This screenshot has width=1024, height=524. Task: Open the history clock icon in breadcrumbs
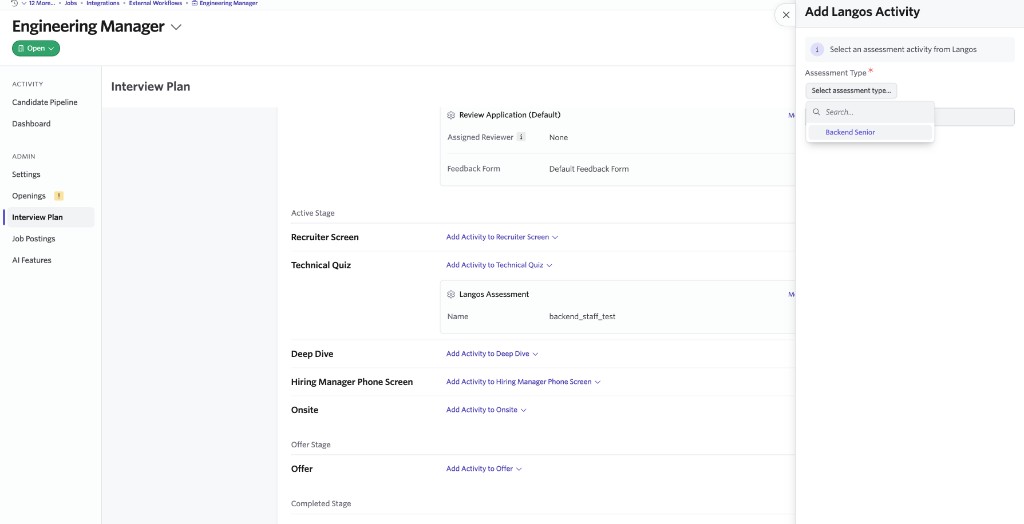[14, 3]
